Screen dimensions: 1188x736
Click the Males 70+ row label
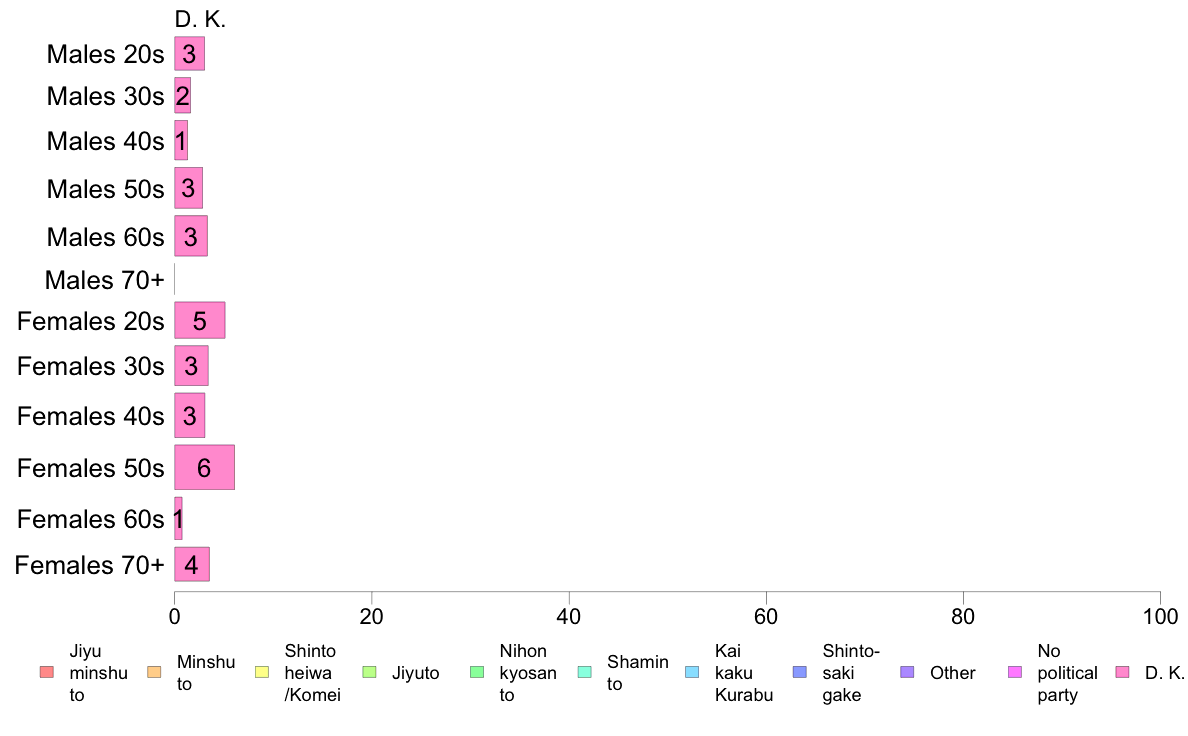coord(105,280)
